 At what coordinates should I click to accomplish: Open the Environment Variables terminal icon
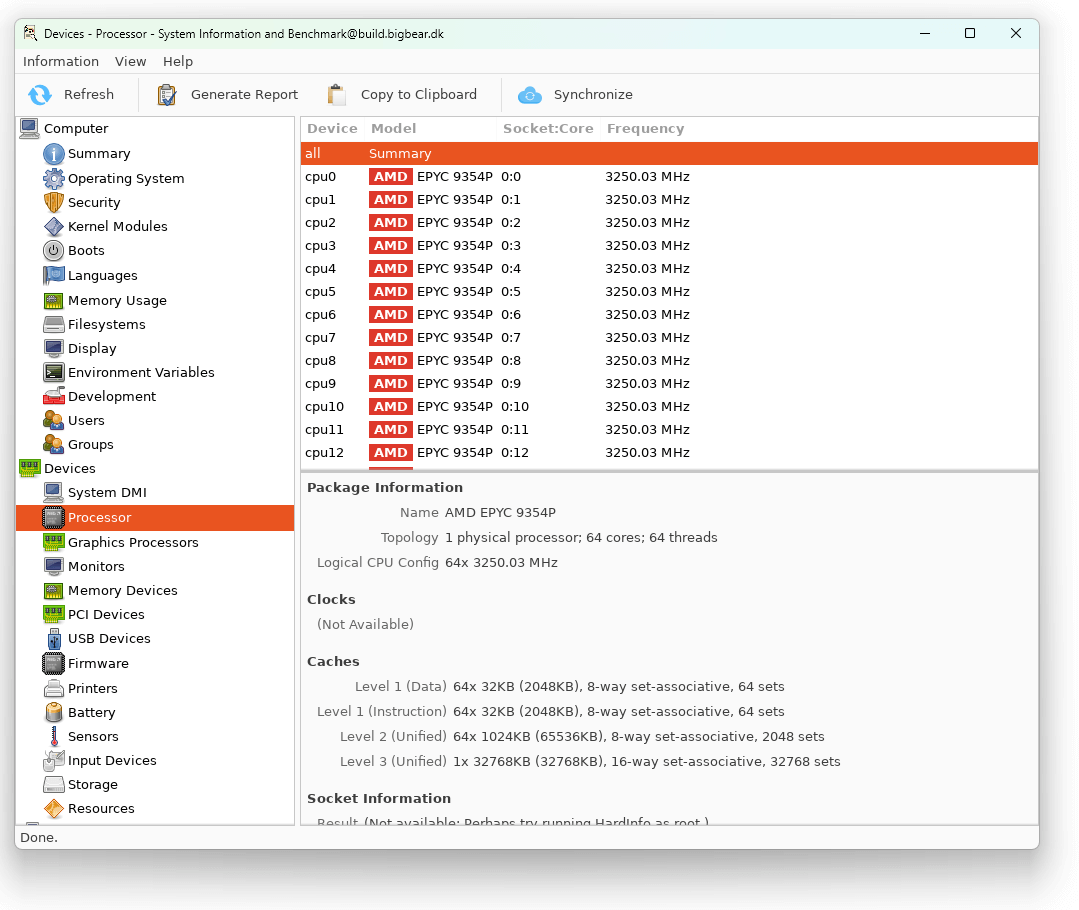pos(54,372)
